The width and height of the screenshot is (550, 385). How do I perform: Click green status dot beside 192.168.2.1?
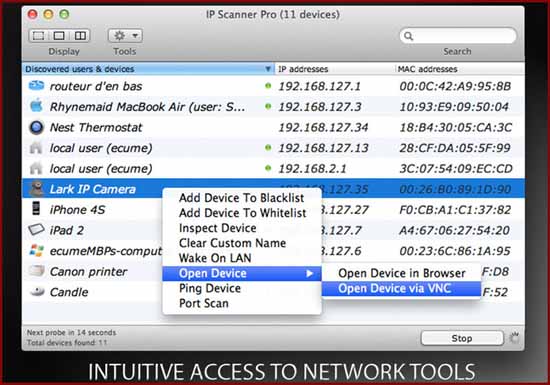pos(268,168)
